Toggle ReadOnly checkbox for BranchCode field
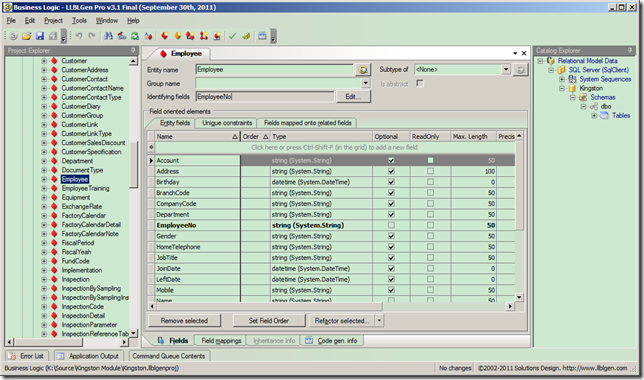 coord(430,193)
